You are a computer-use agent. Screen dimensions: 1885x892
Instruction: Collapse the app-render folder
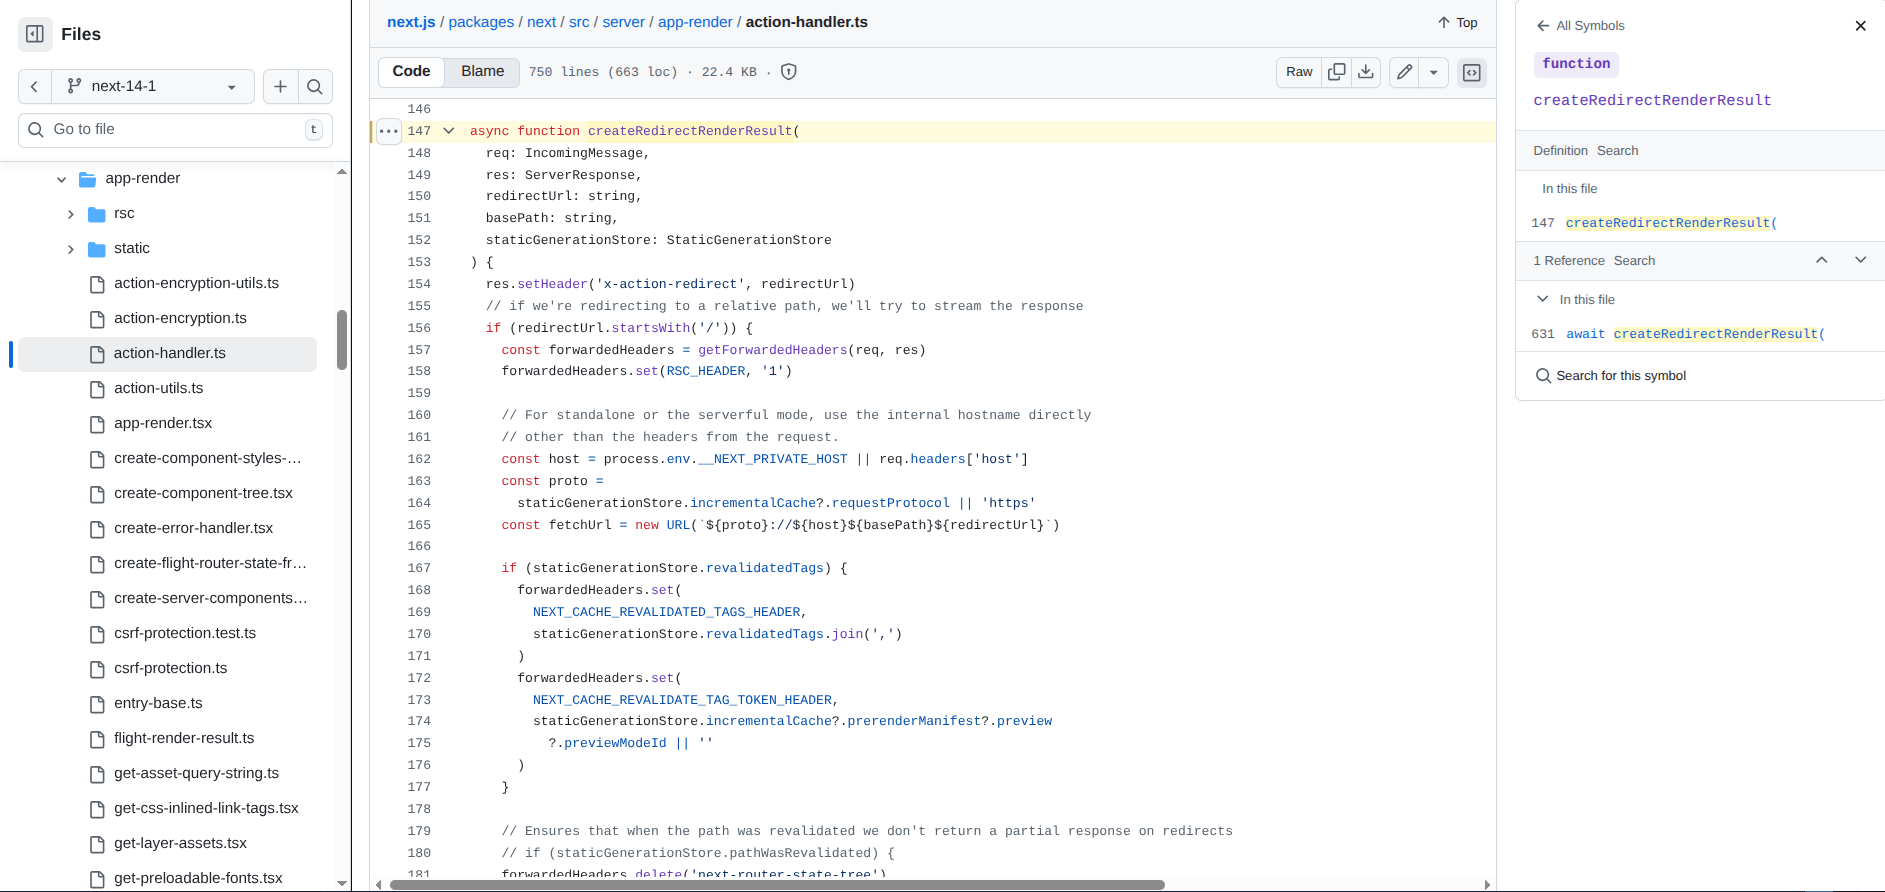62,179
